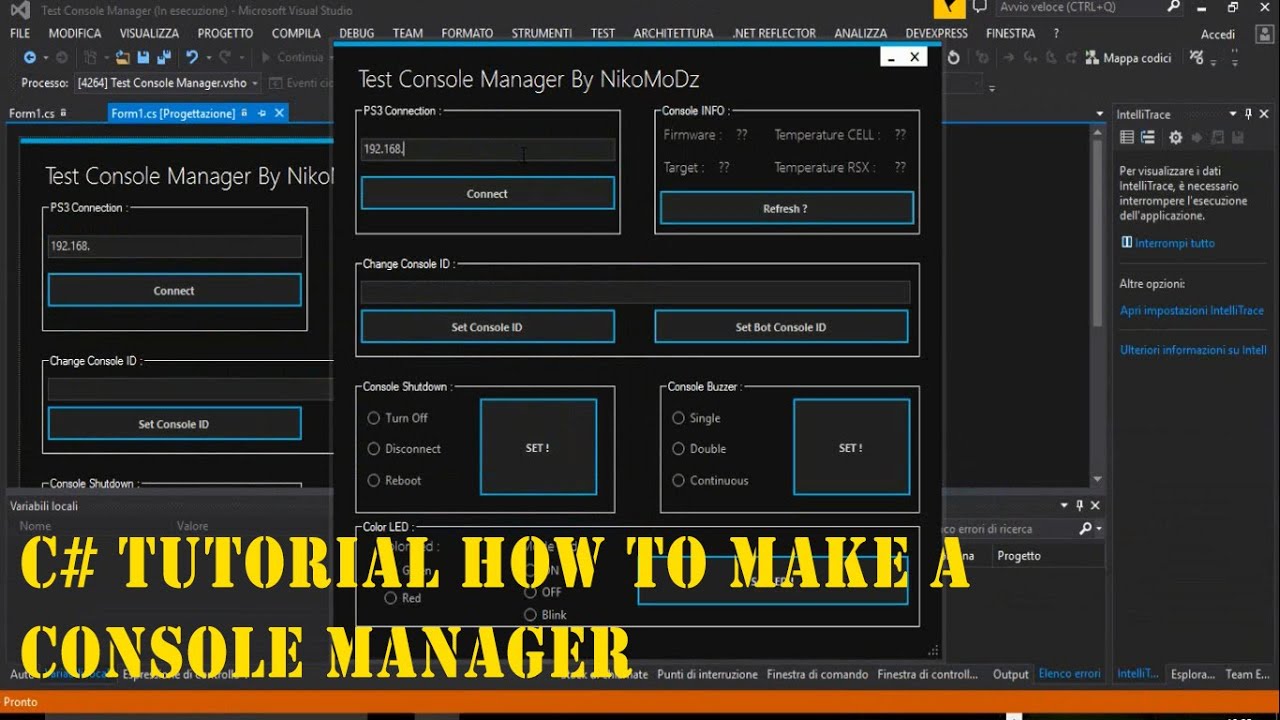Click the Change Console ID text field in the app
This screenshot has height=720, width=1280.
coord(635,292)
